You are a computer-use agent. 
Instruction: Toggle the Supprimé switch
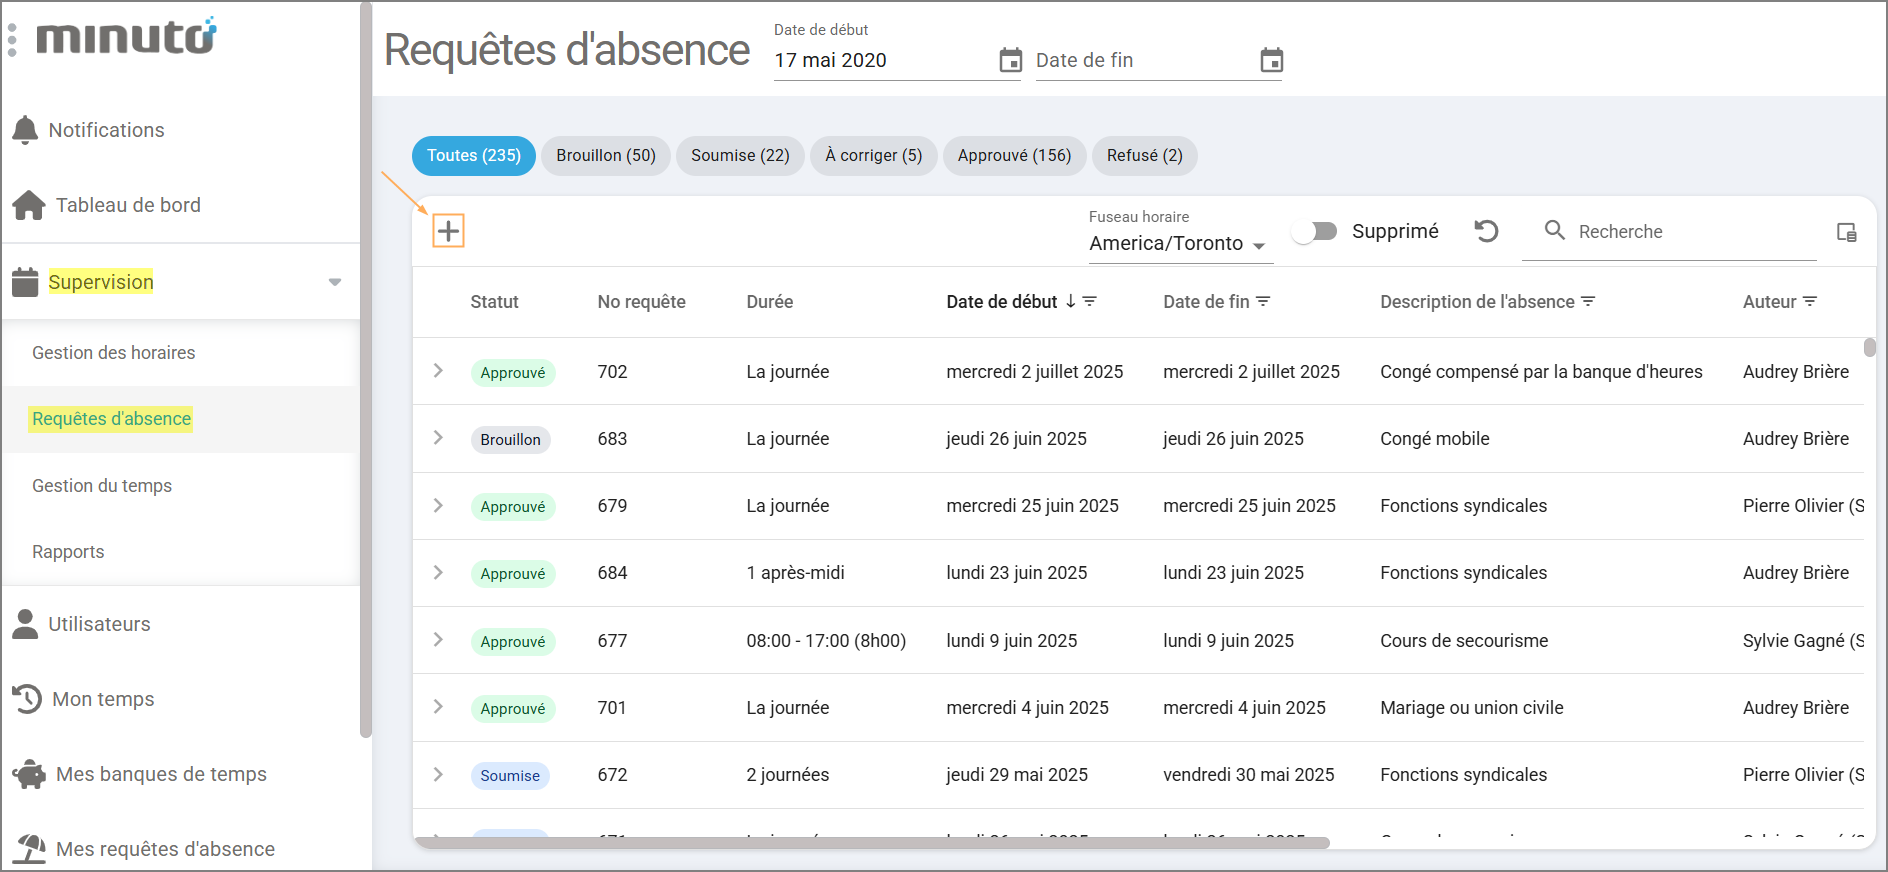(1314, 231)
